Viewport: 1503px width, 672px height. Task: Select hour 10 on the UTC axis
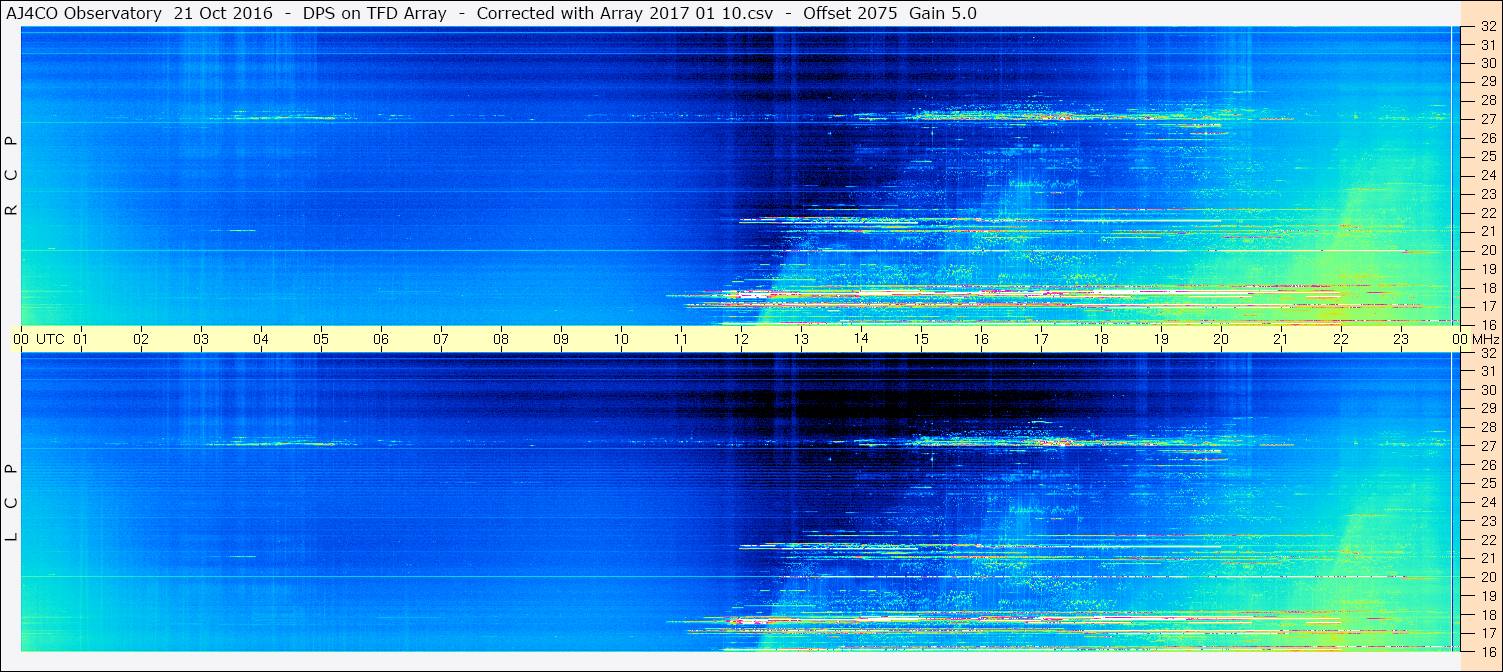coord(621,339)
